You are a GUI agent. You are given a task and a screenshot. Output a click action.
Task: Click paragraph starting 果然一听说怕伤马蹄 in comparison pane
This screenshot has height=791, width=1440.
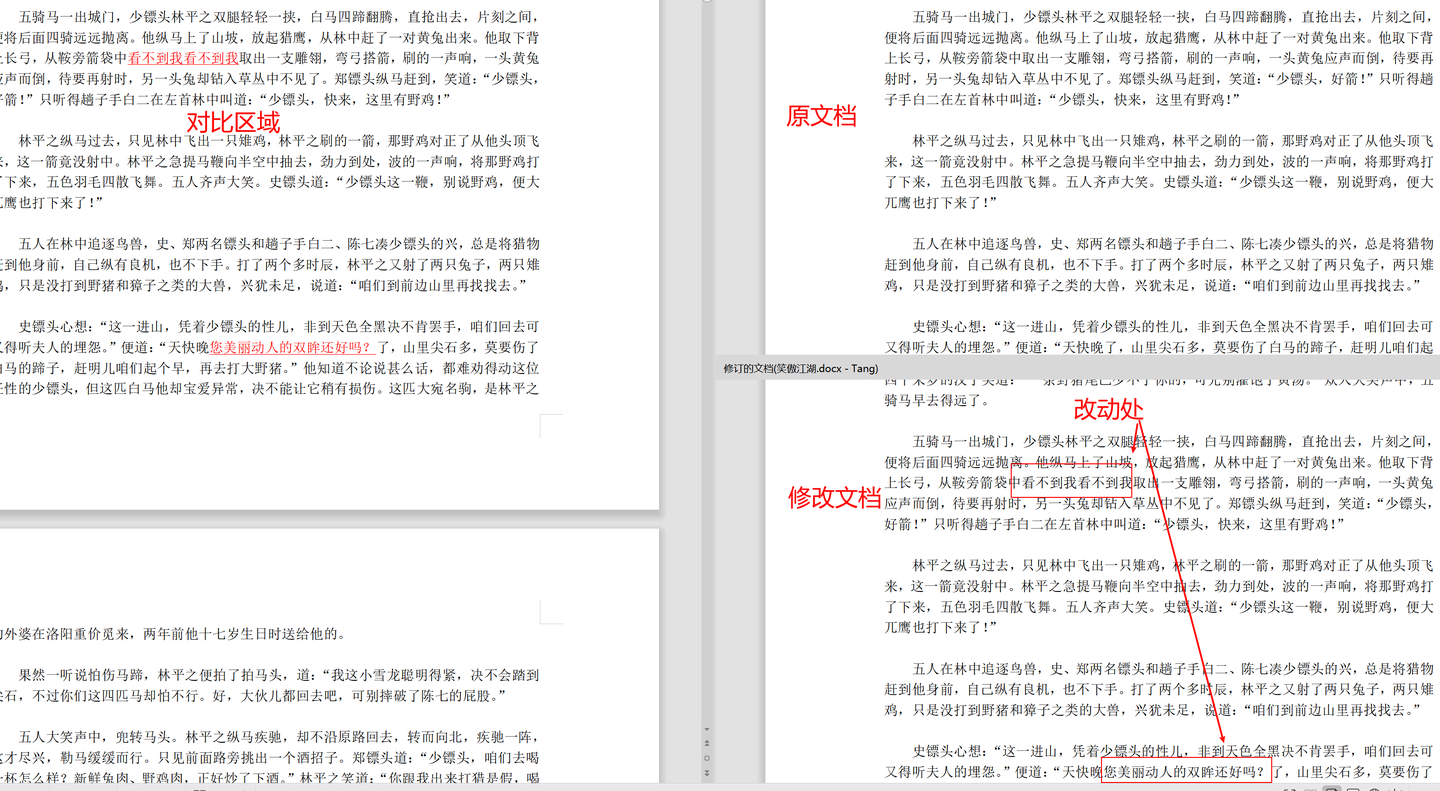coord(270,685)
